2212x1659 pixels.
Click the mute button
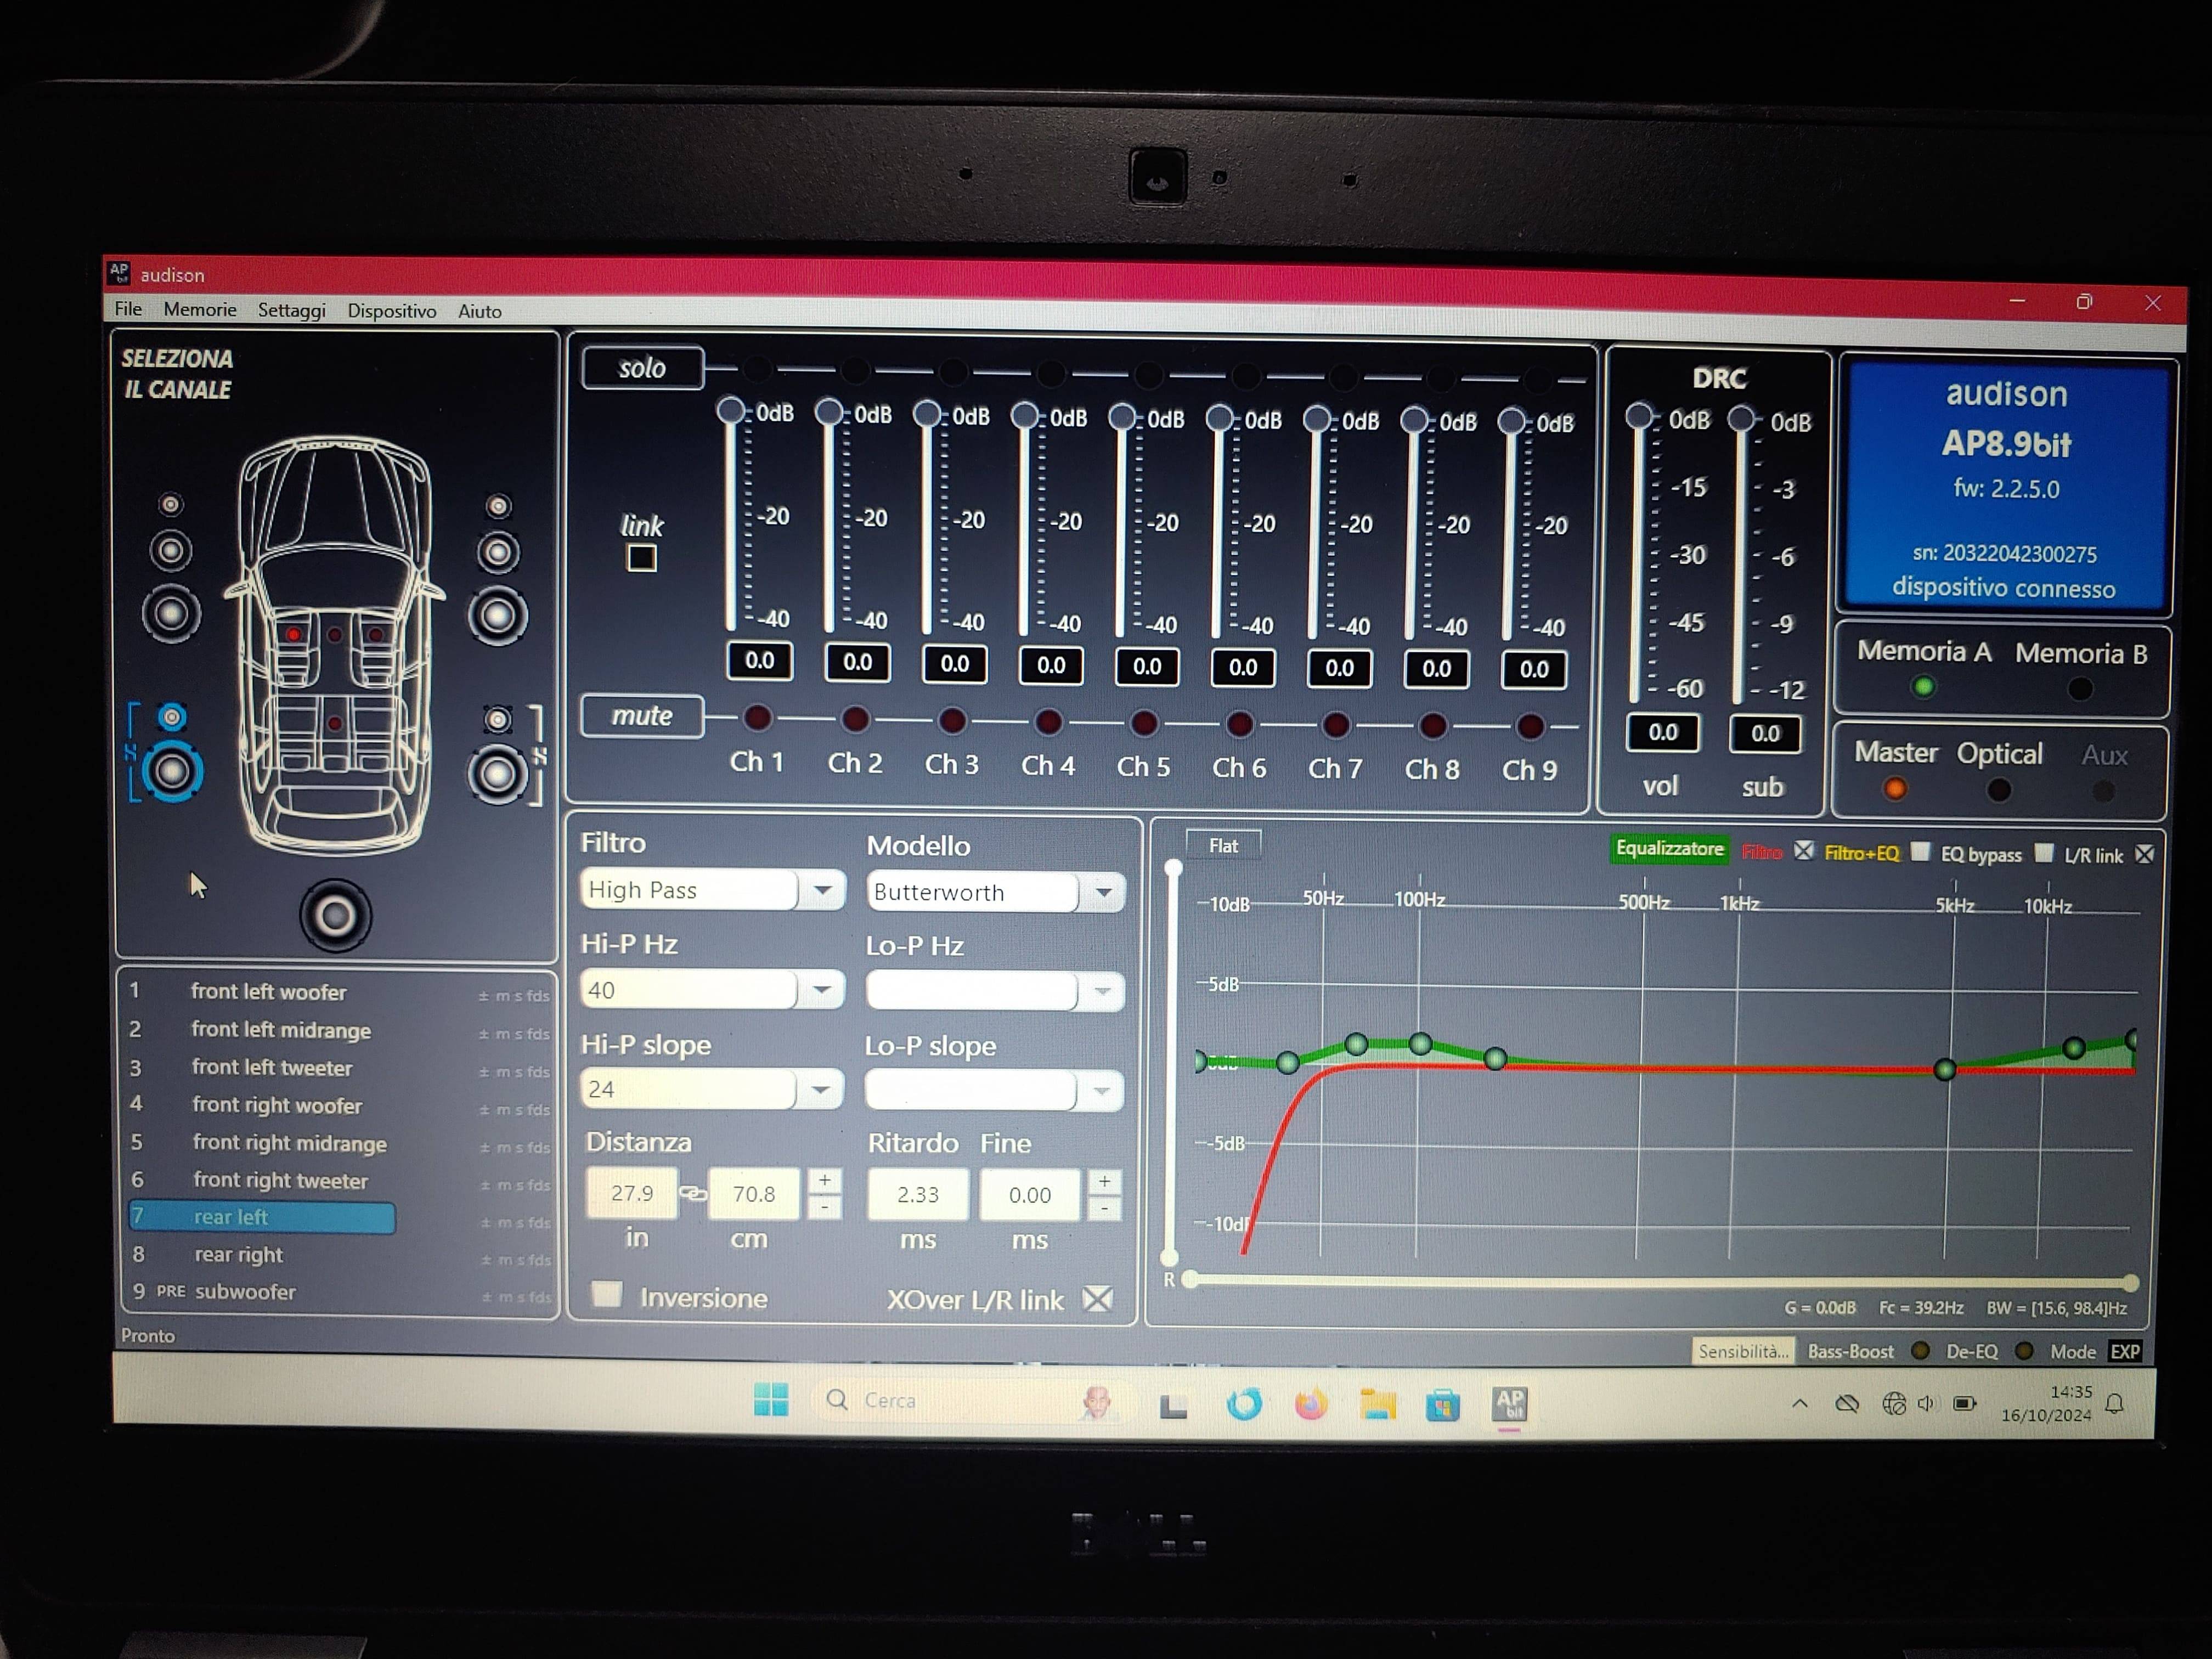pos(642,716)
